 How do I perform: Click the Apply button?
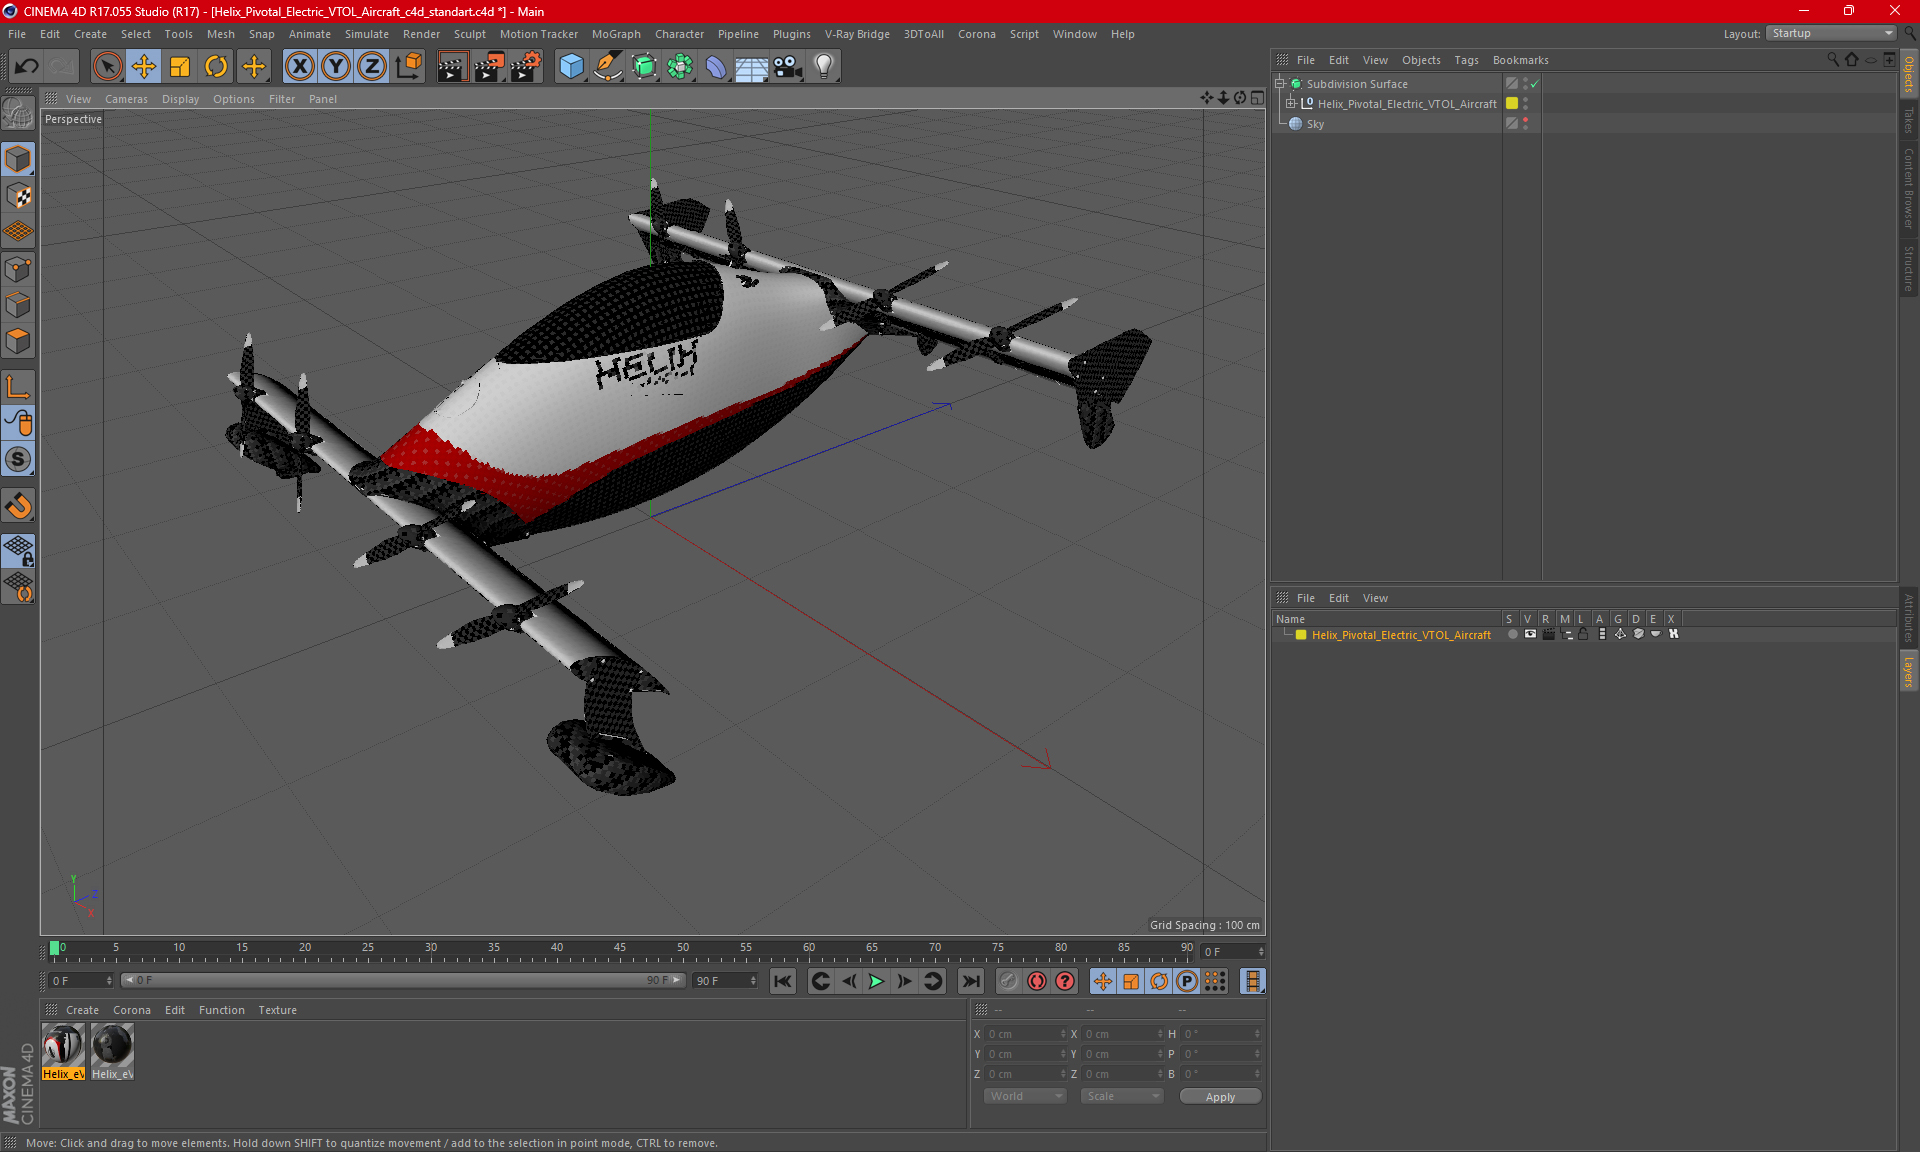[1220, 1097]
